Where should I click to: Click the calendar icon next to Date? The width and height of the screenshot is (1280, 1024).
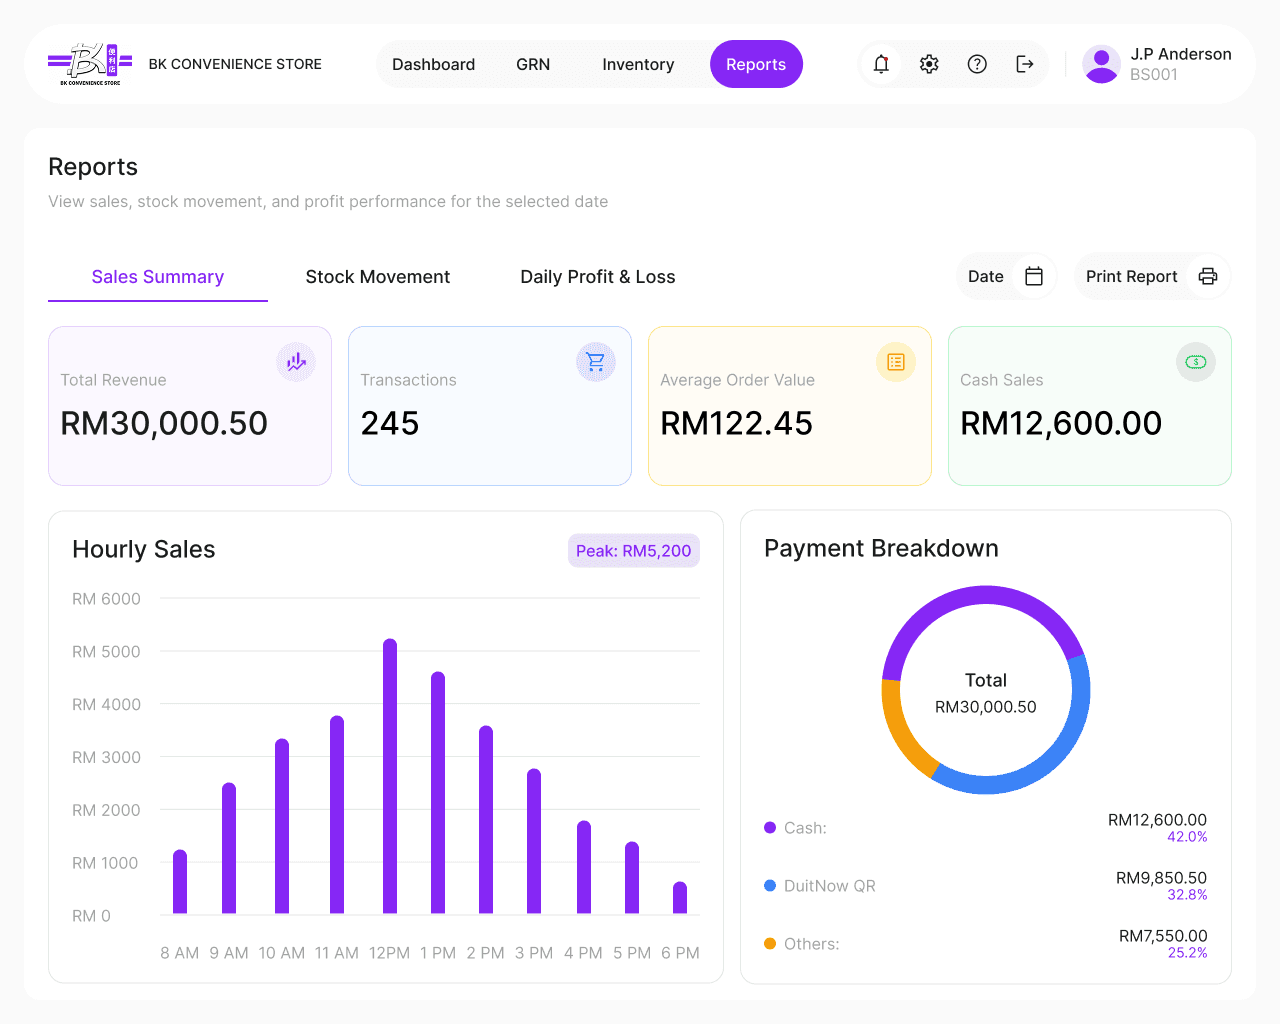click(x=1034, y=276)
